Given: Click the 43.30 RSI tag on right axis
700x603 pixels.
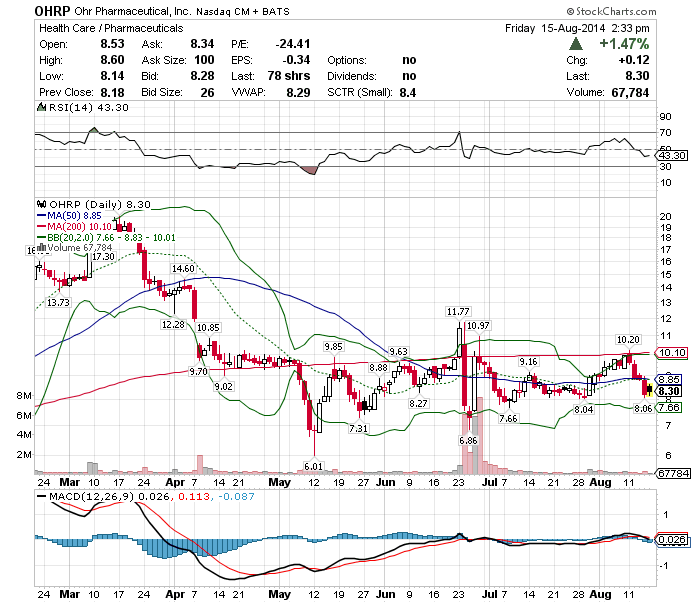Looking at the screenshot, I should 672,156.
